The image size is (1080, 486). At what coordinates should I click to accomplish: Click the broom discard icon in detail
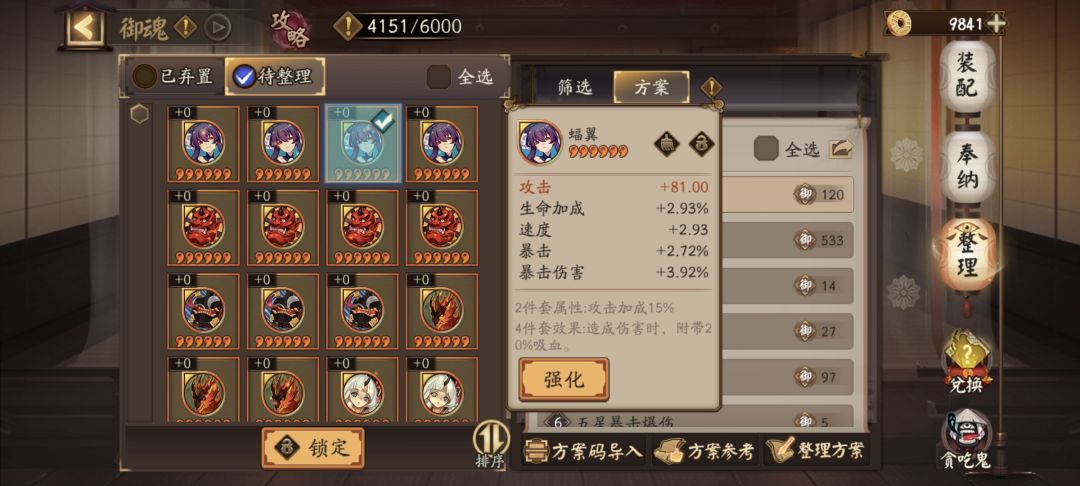click(666, 144)
